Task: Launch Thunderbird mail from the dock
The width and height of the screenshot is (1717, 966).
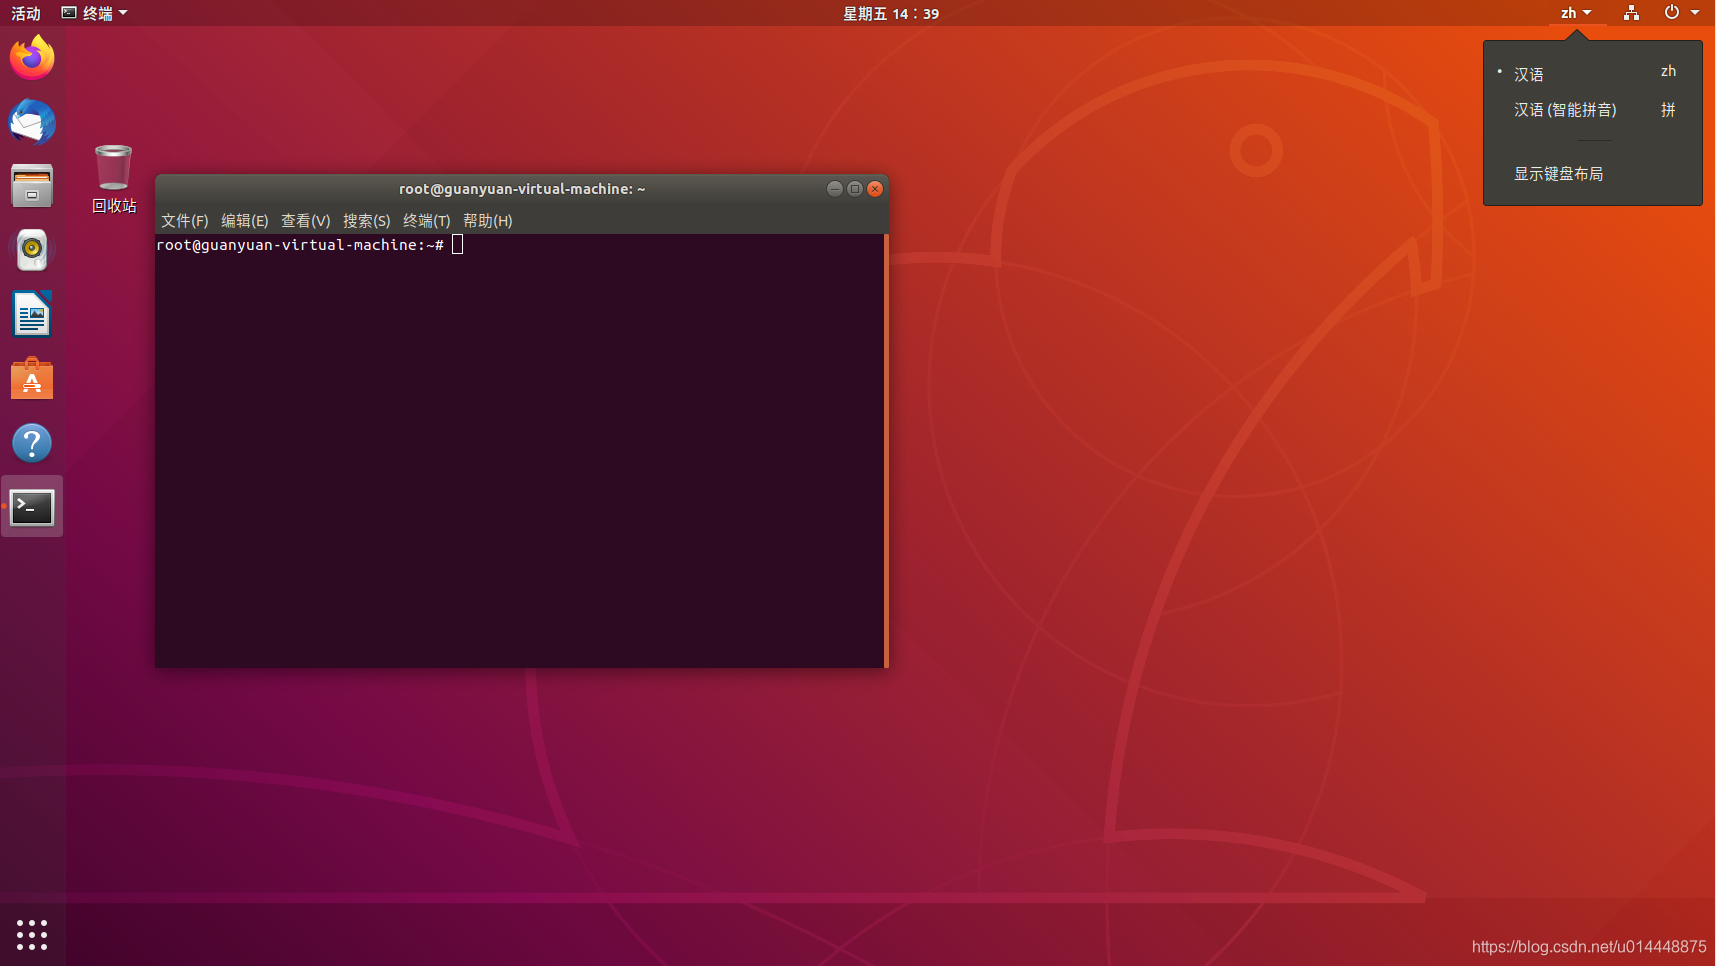Action: (32, 122)
